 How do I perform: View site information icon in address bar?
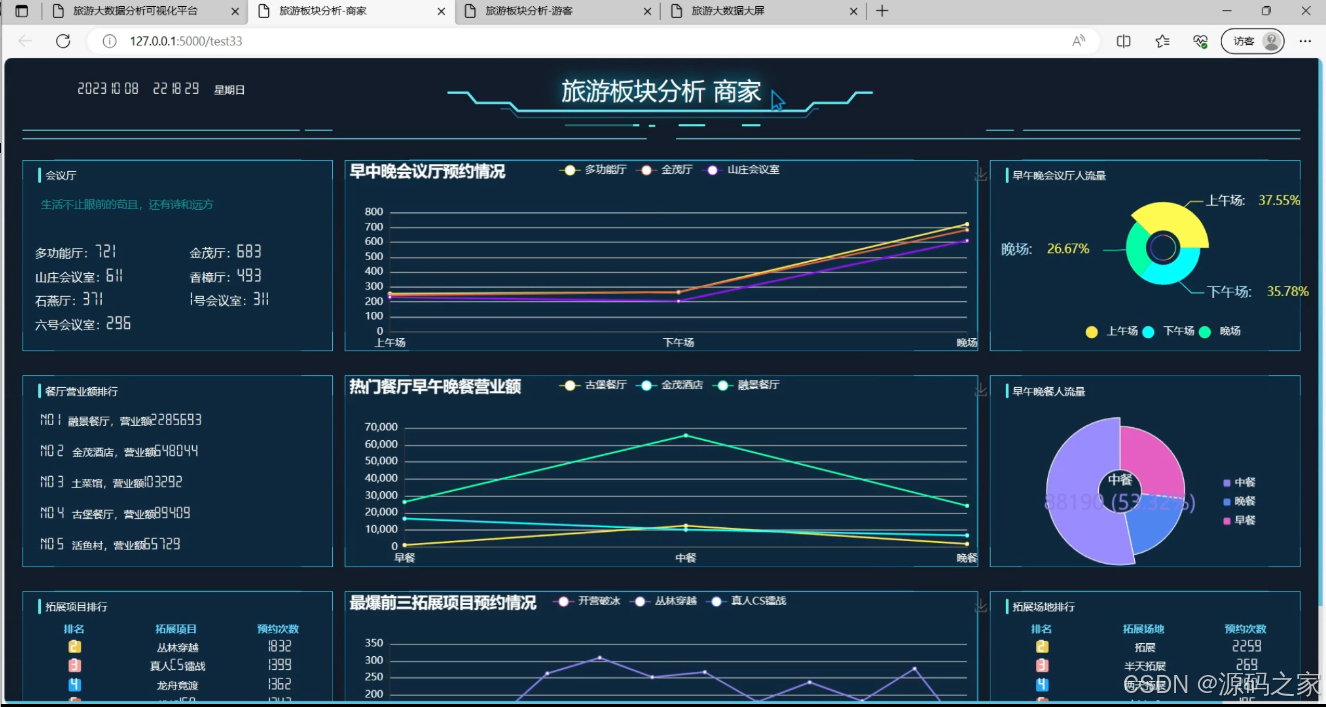click(x=109, y=41)
